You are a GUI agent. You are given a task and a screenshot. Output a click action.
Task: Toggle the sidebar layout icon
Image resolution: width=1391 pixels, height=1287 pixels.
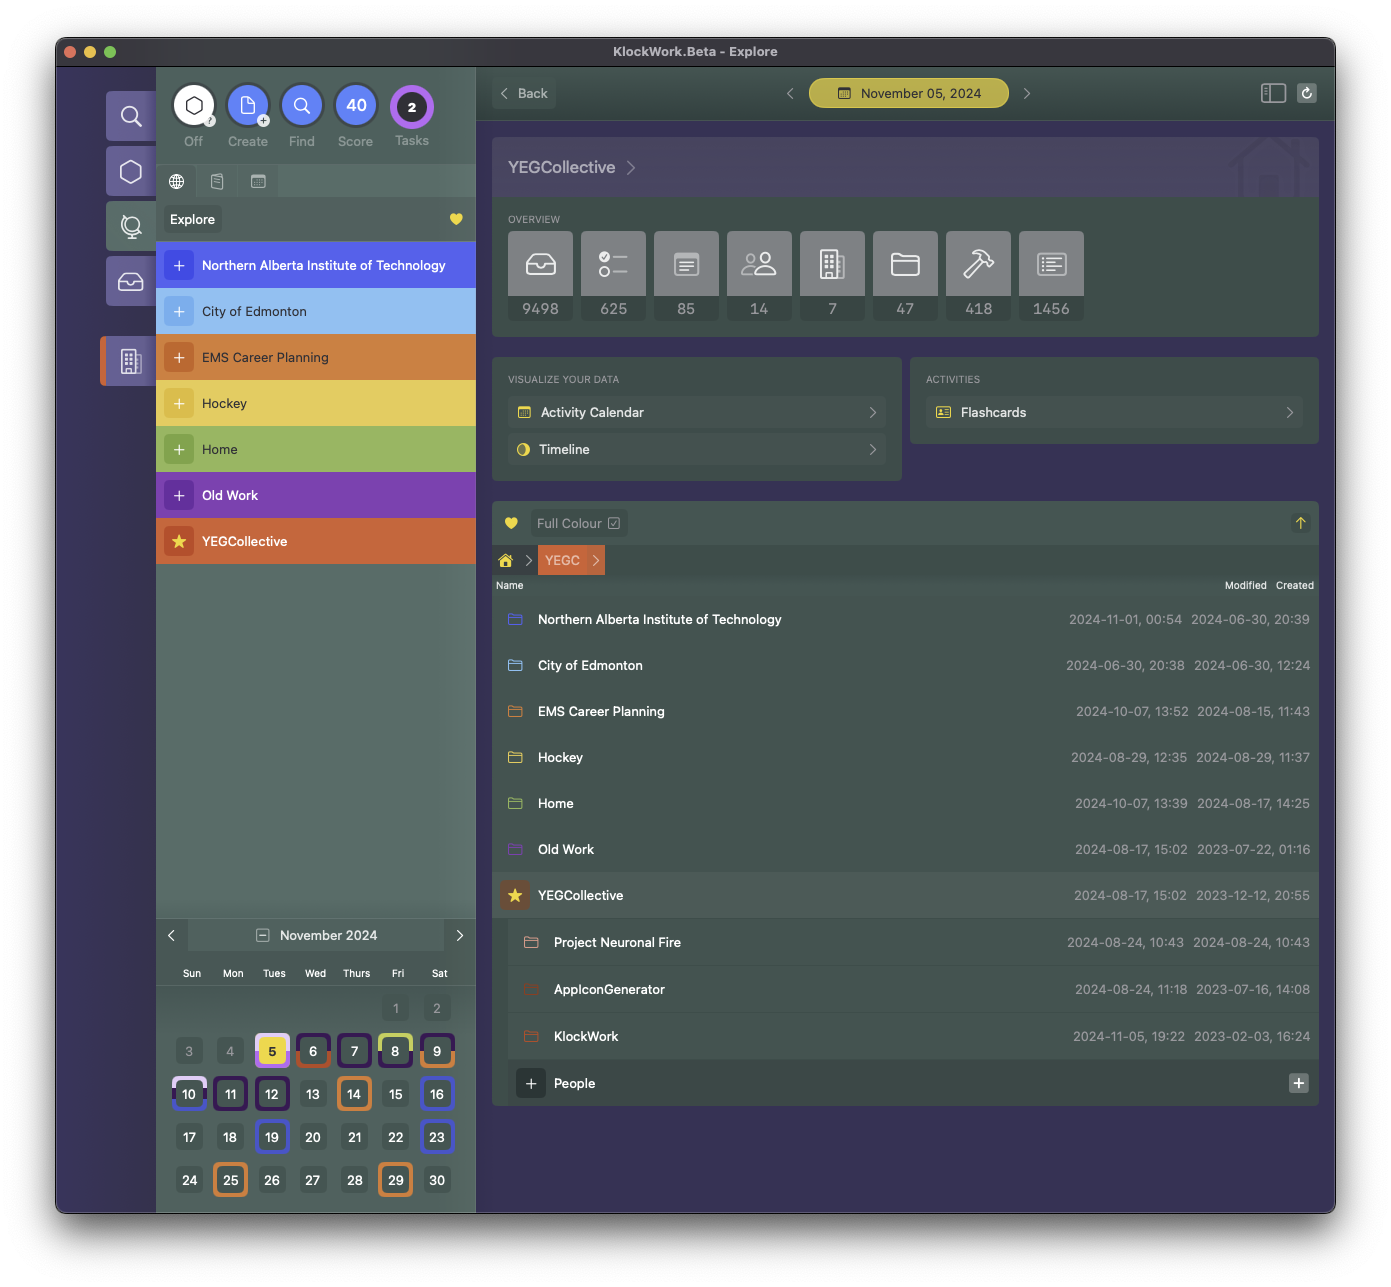[x=1273, y=93]
